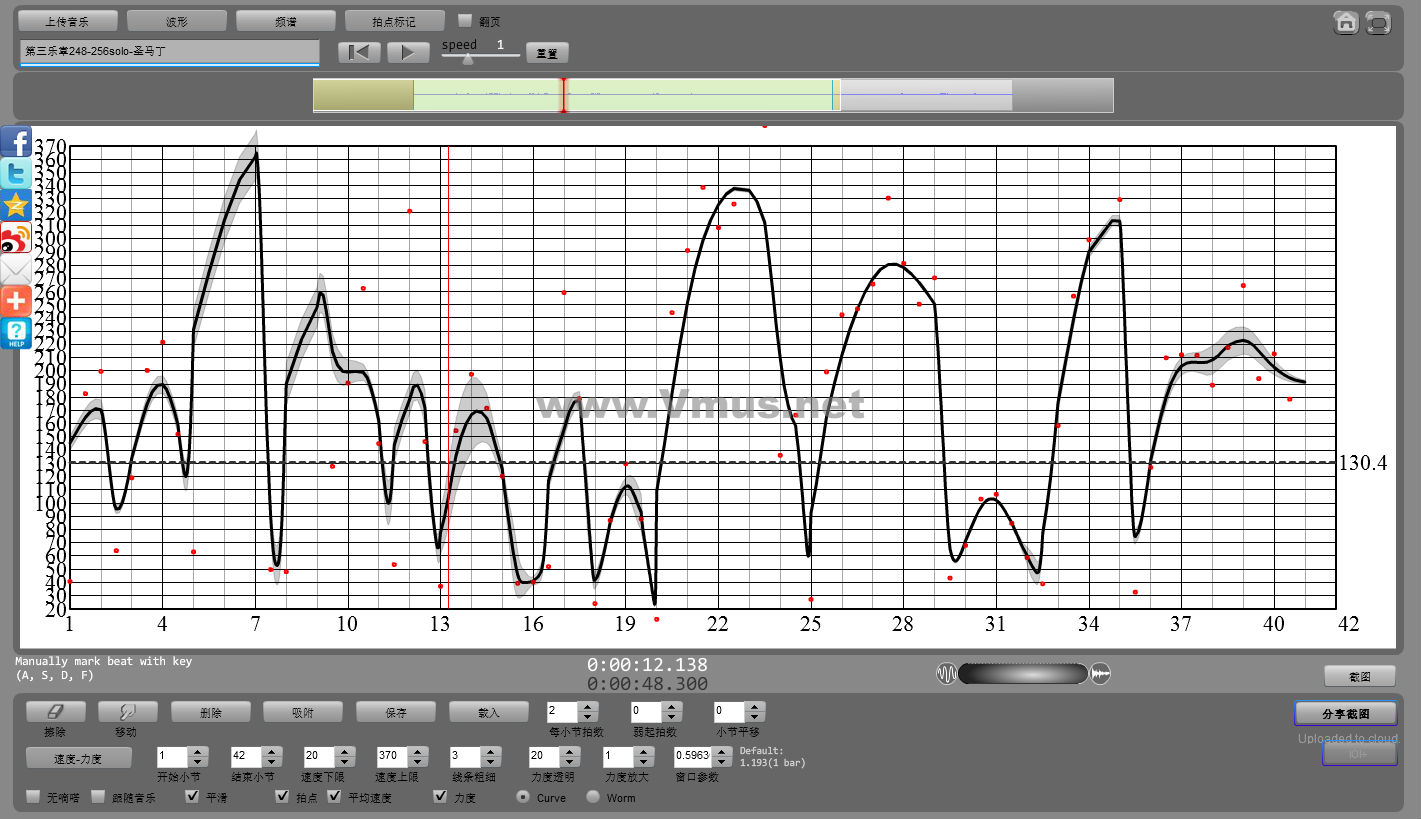Select the move (移动) tool icon
Image resolution: width=1421 pixels, height=819 pixels.
[127, 711]
